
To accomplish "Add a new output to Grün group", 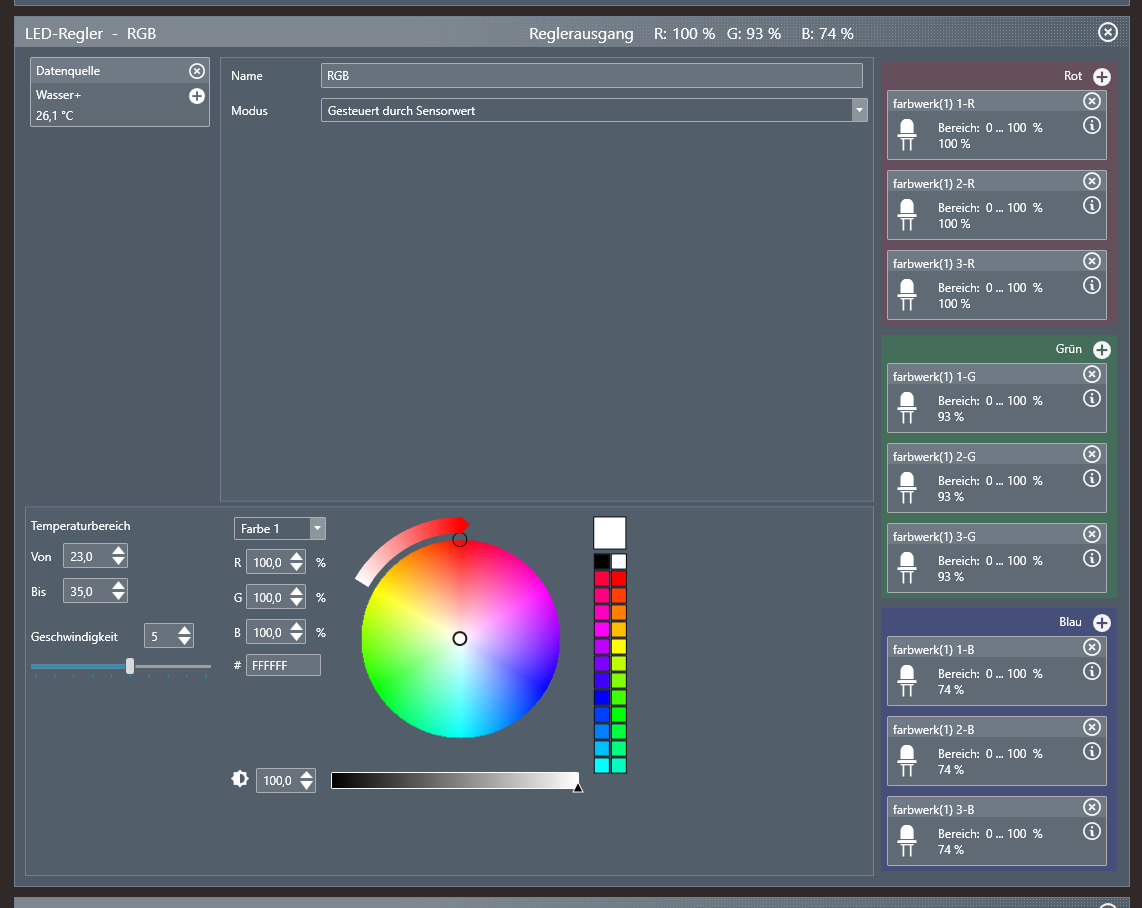I will click(1101, 350).
